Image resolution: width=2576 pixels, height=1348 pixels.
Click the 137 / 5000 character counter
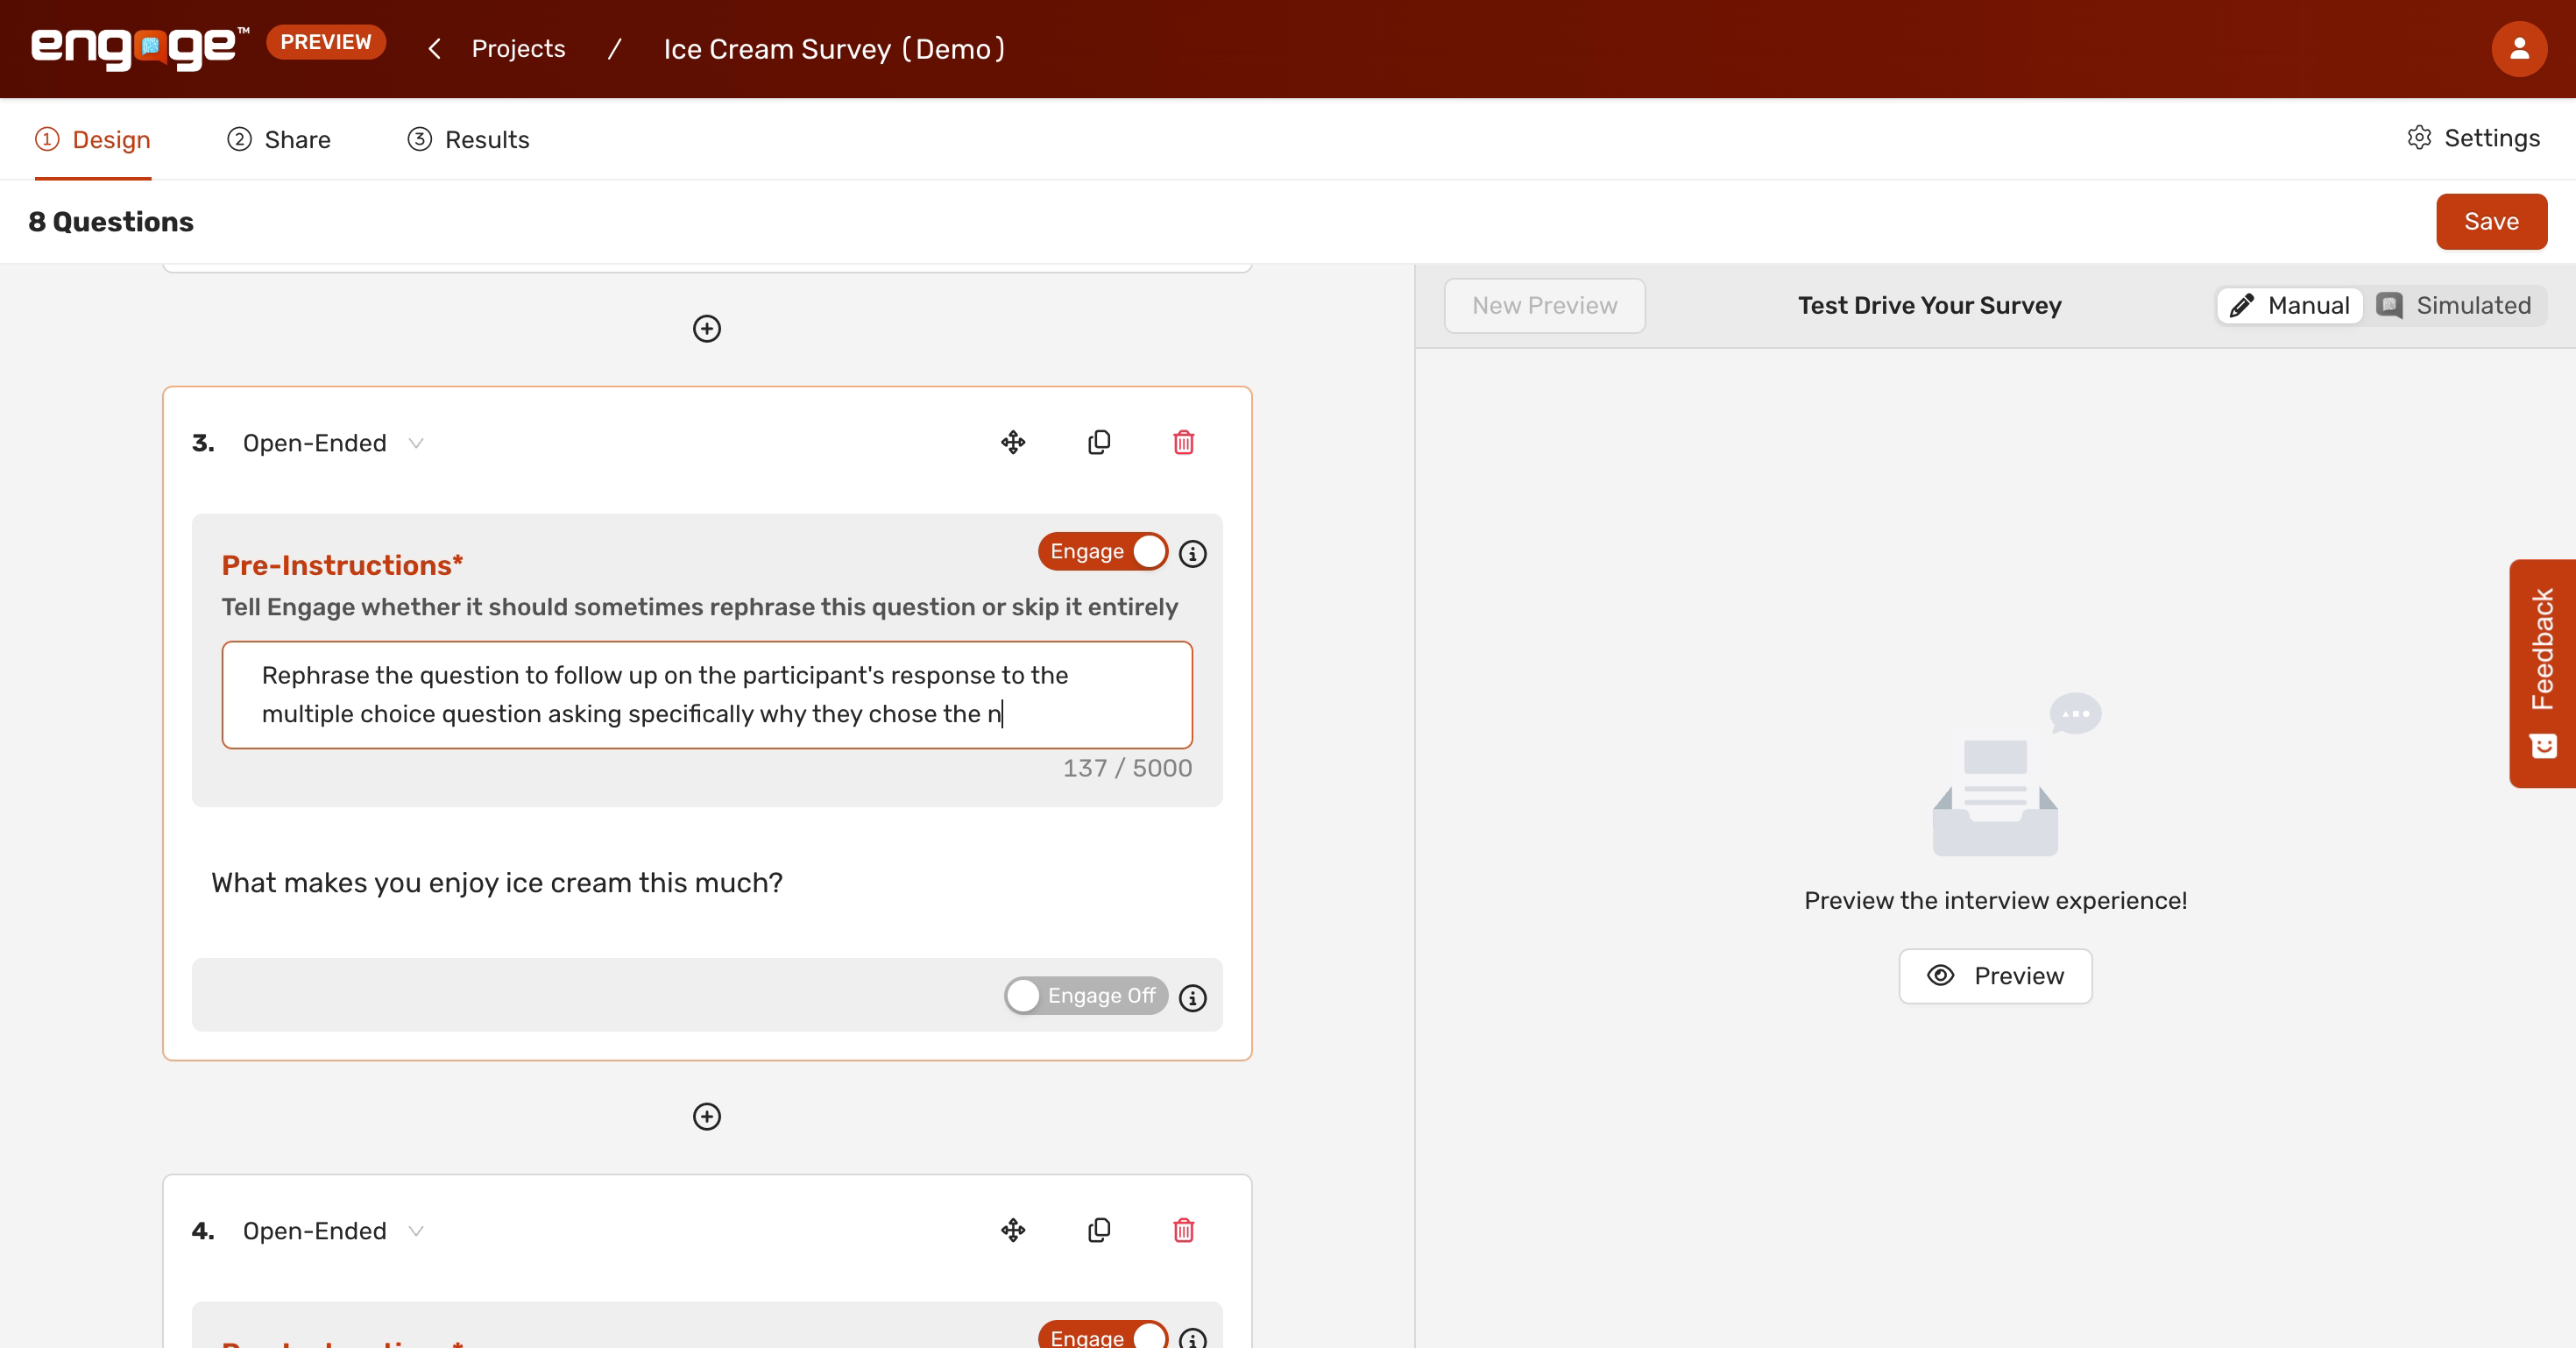(x=1127, y=767)
